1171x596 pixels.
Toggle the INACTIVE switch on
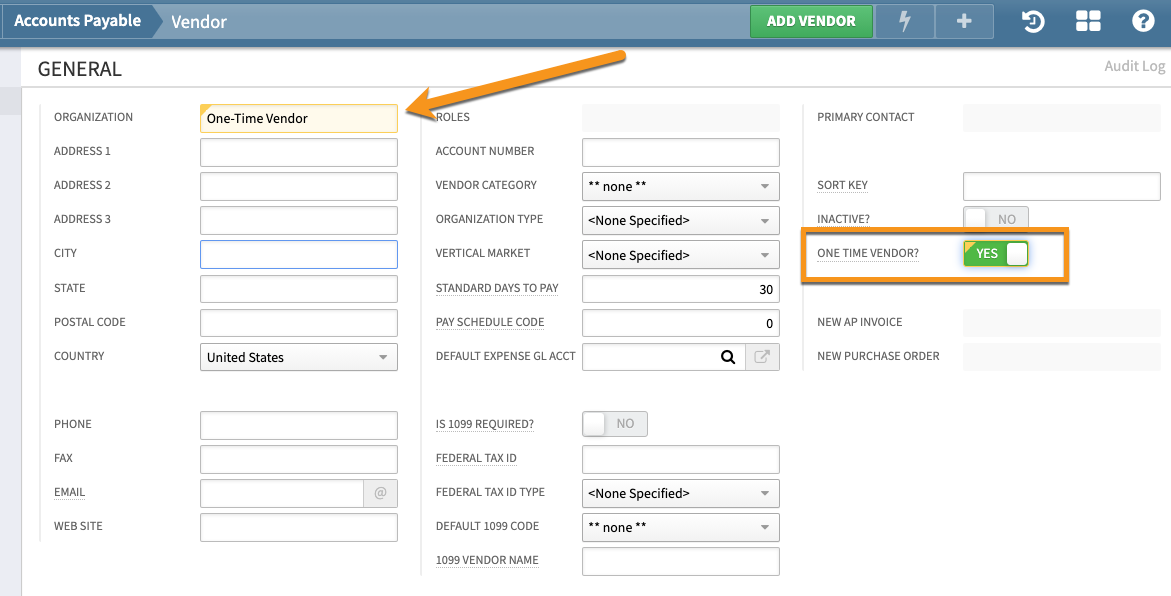(995, 217)
